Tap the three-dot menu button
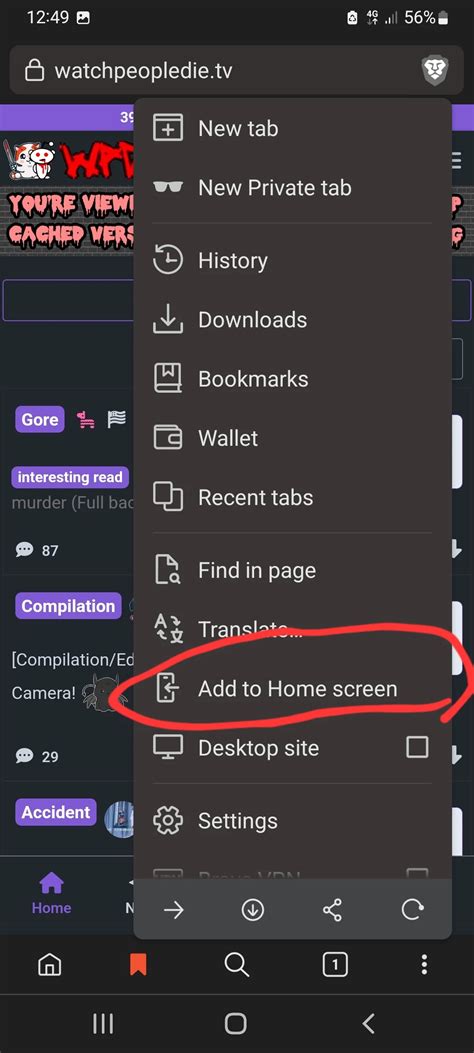Screen dimensions: 474x1053 click(x=424, y=965)
